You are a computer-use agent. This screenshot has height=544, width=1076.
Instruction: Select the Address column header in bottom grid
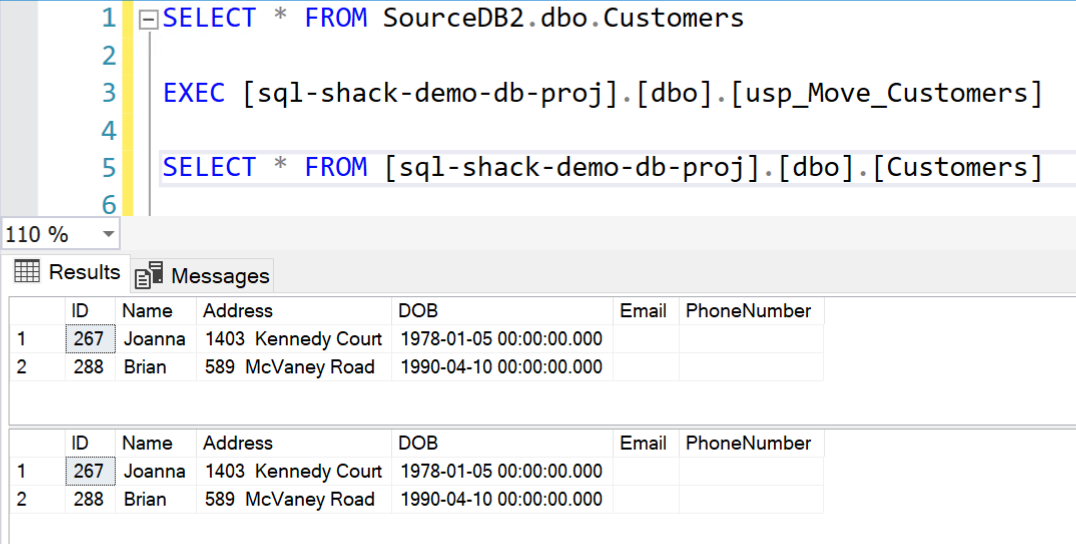point(238,443)
